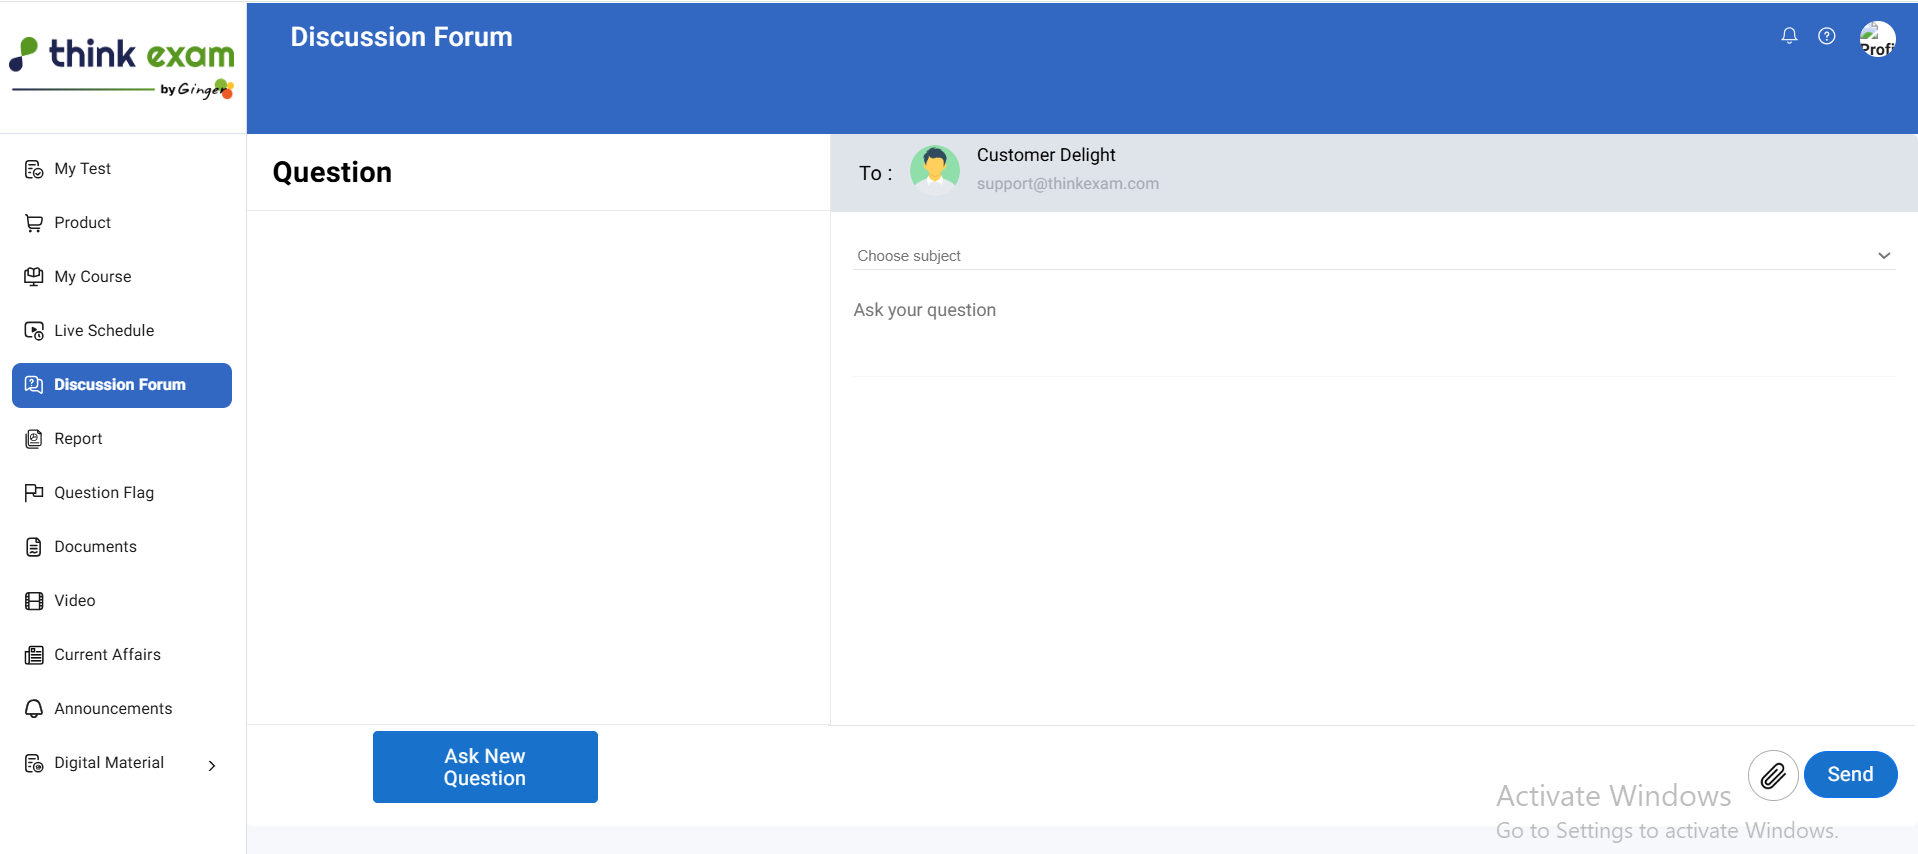Click the paperclip attachment icon
The image size is (1918, 854).
point(1772,775)
